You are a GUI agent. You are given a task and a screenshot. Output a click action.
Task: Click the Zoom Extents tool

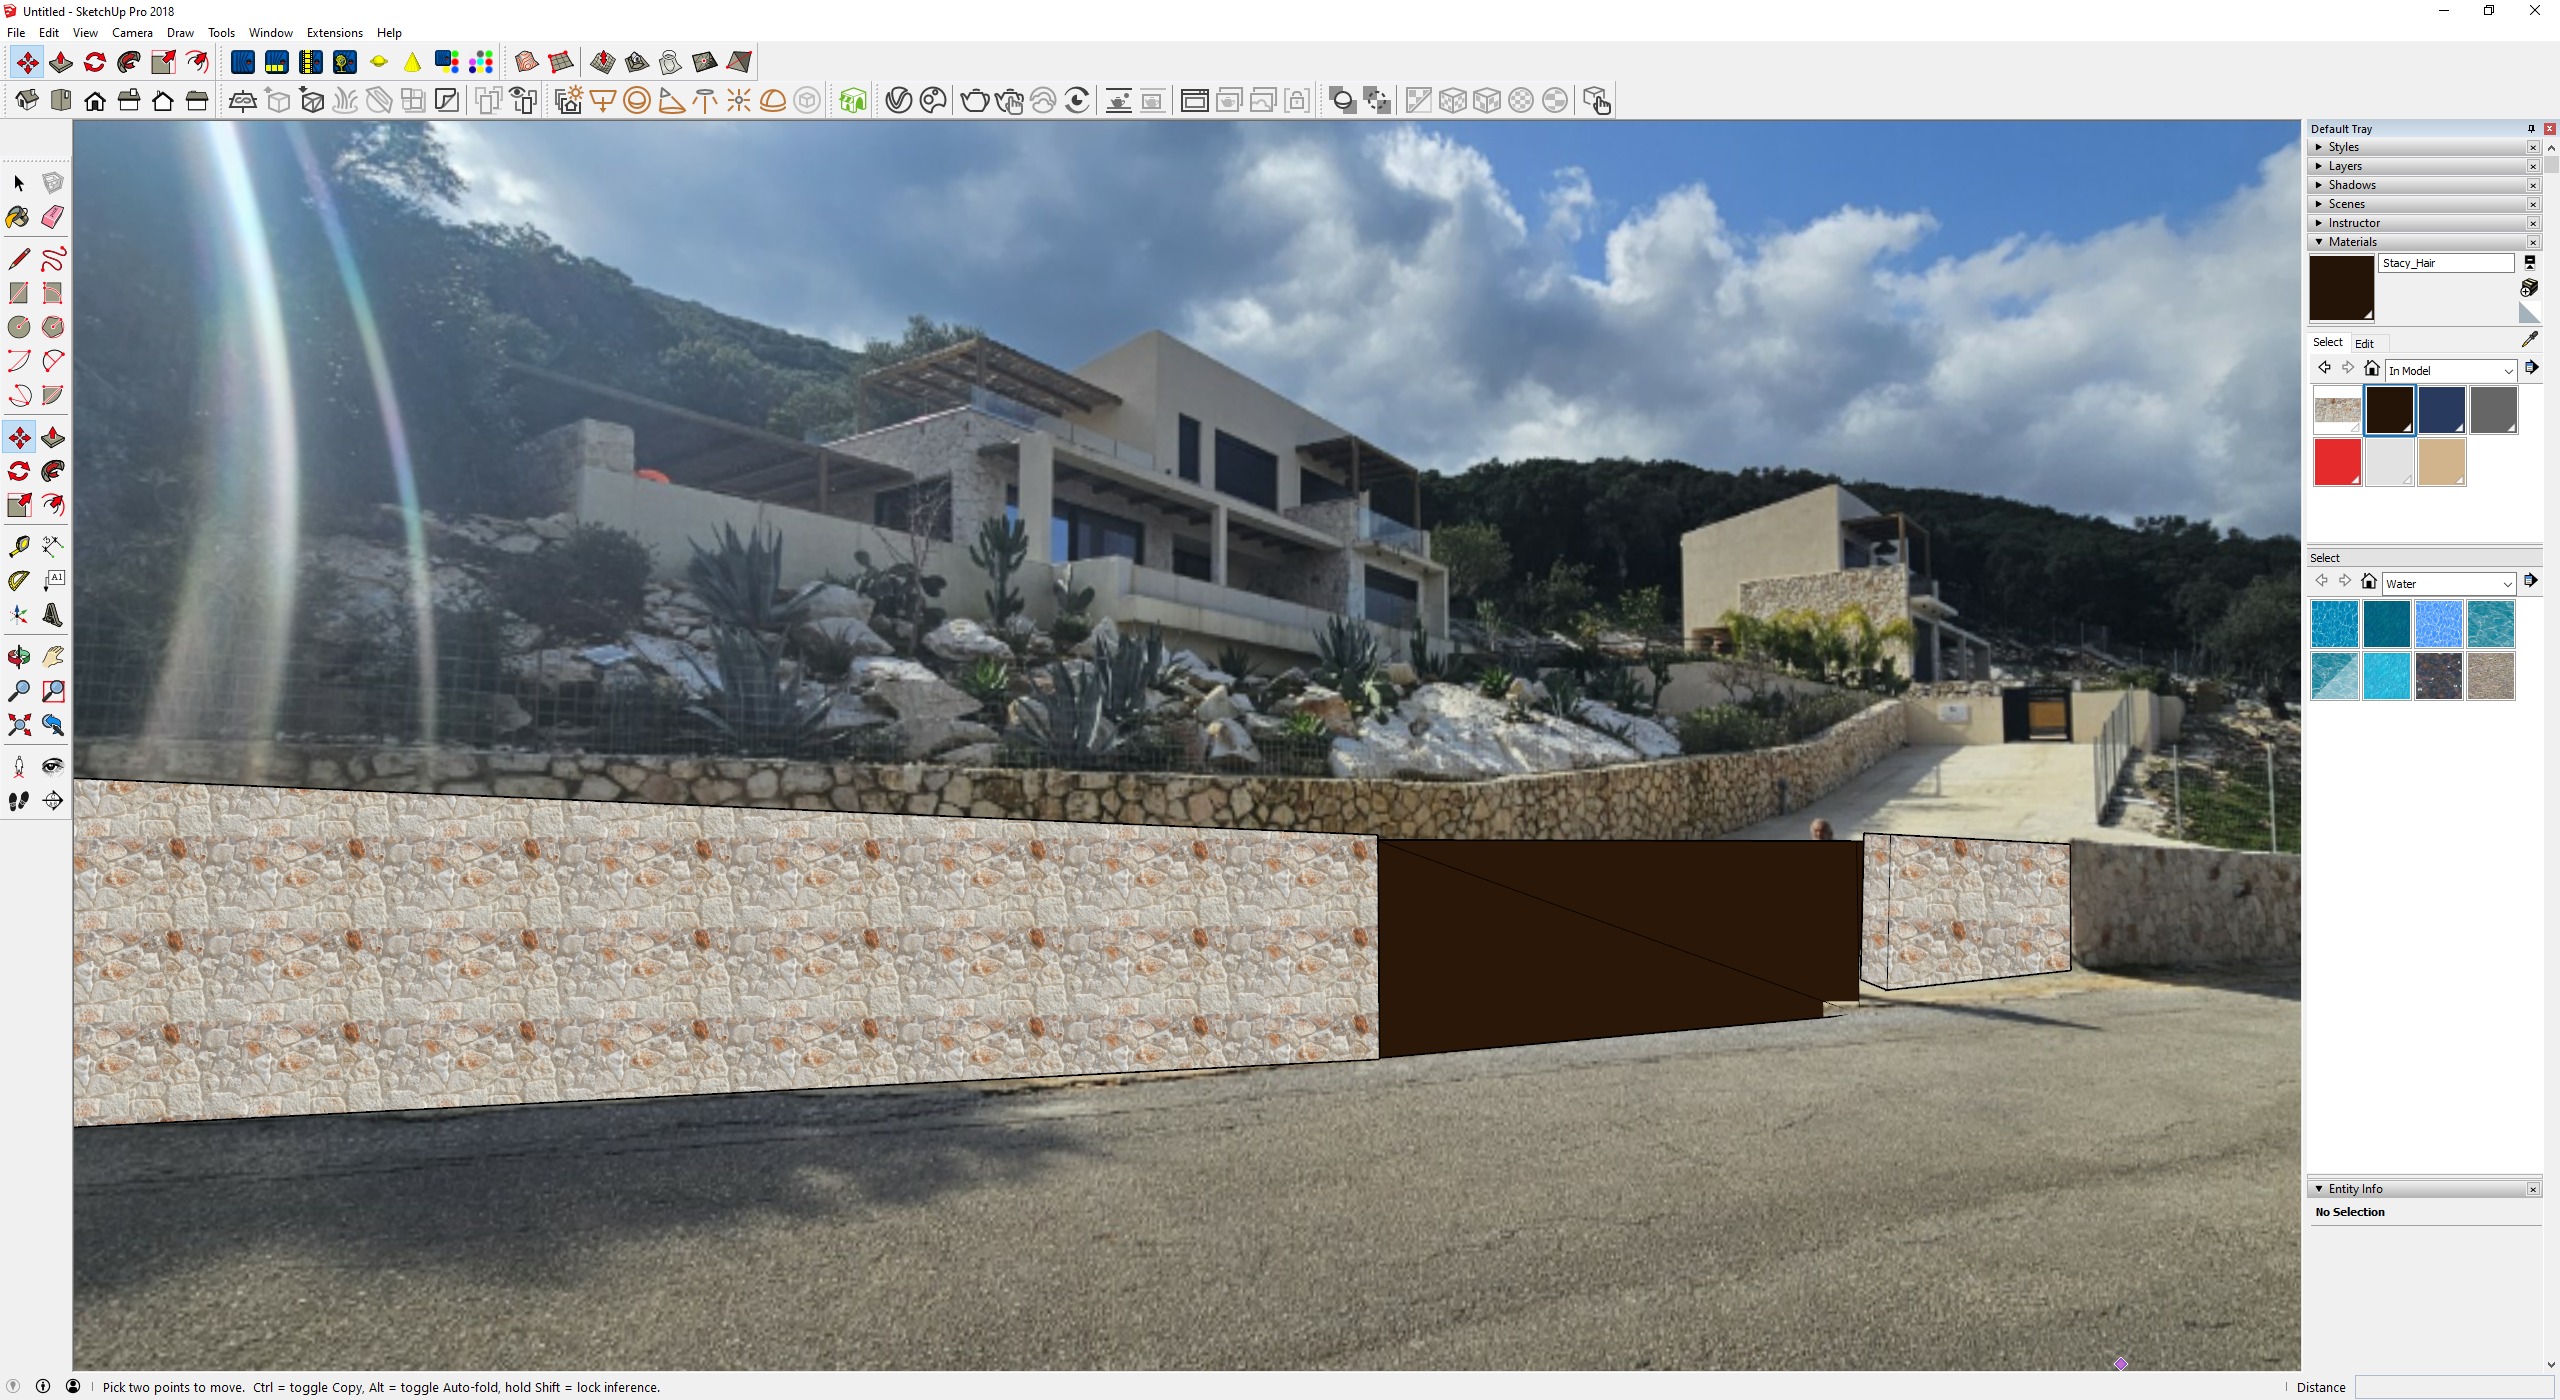[x=18, y=725]
